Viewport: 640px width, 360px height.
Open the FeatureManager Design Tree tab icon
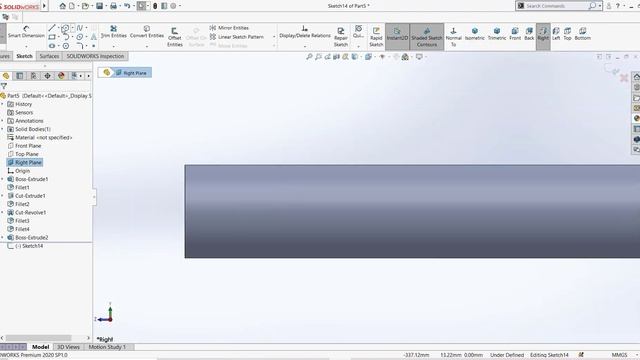tap(6, 76)
